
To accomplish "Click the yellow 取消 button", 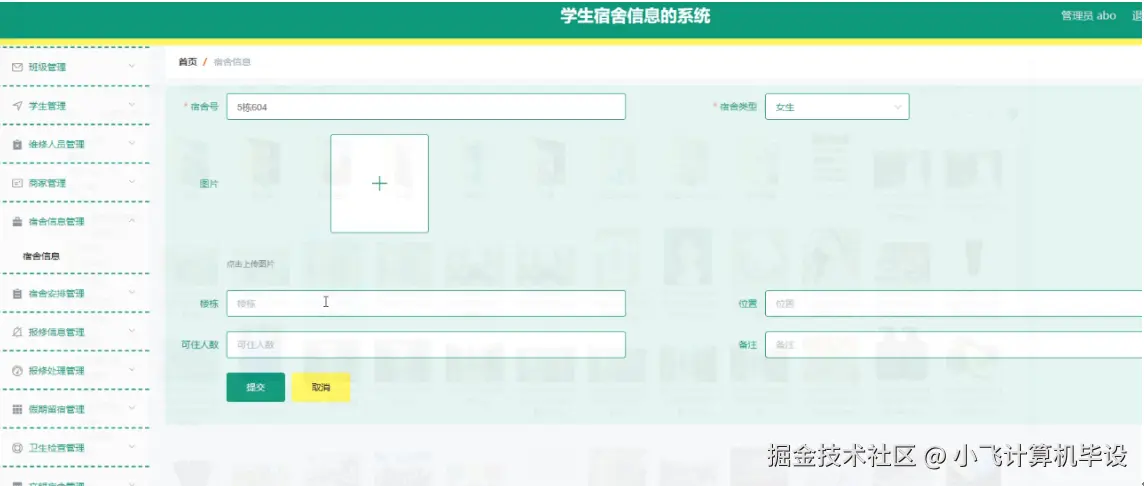I will point(321,387).
